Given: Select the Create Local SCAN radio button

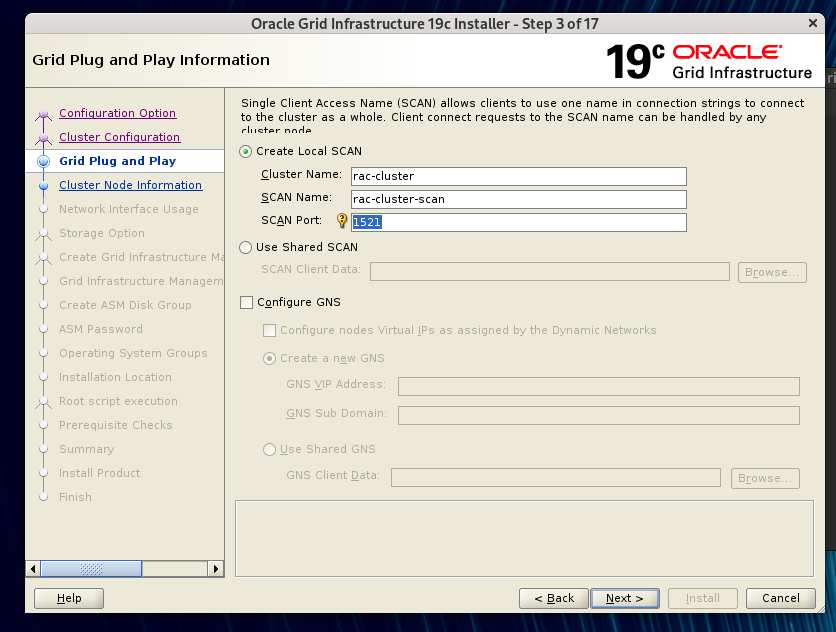Looking at the screenshot, I should (245, 152).
